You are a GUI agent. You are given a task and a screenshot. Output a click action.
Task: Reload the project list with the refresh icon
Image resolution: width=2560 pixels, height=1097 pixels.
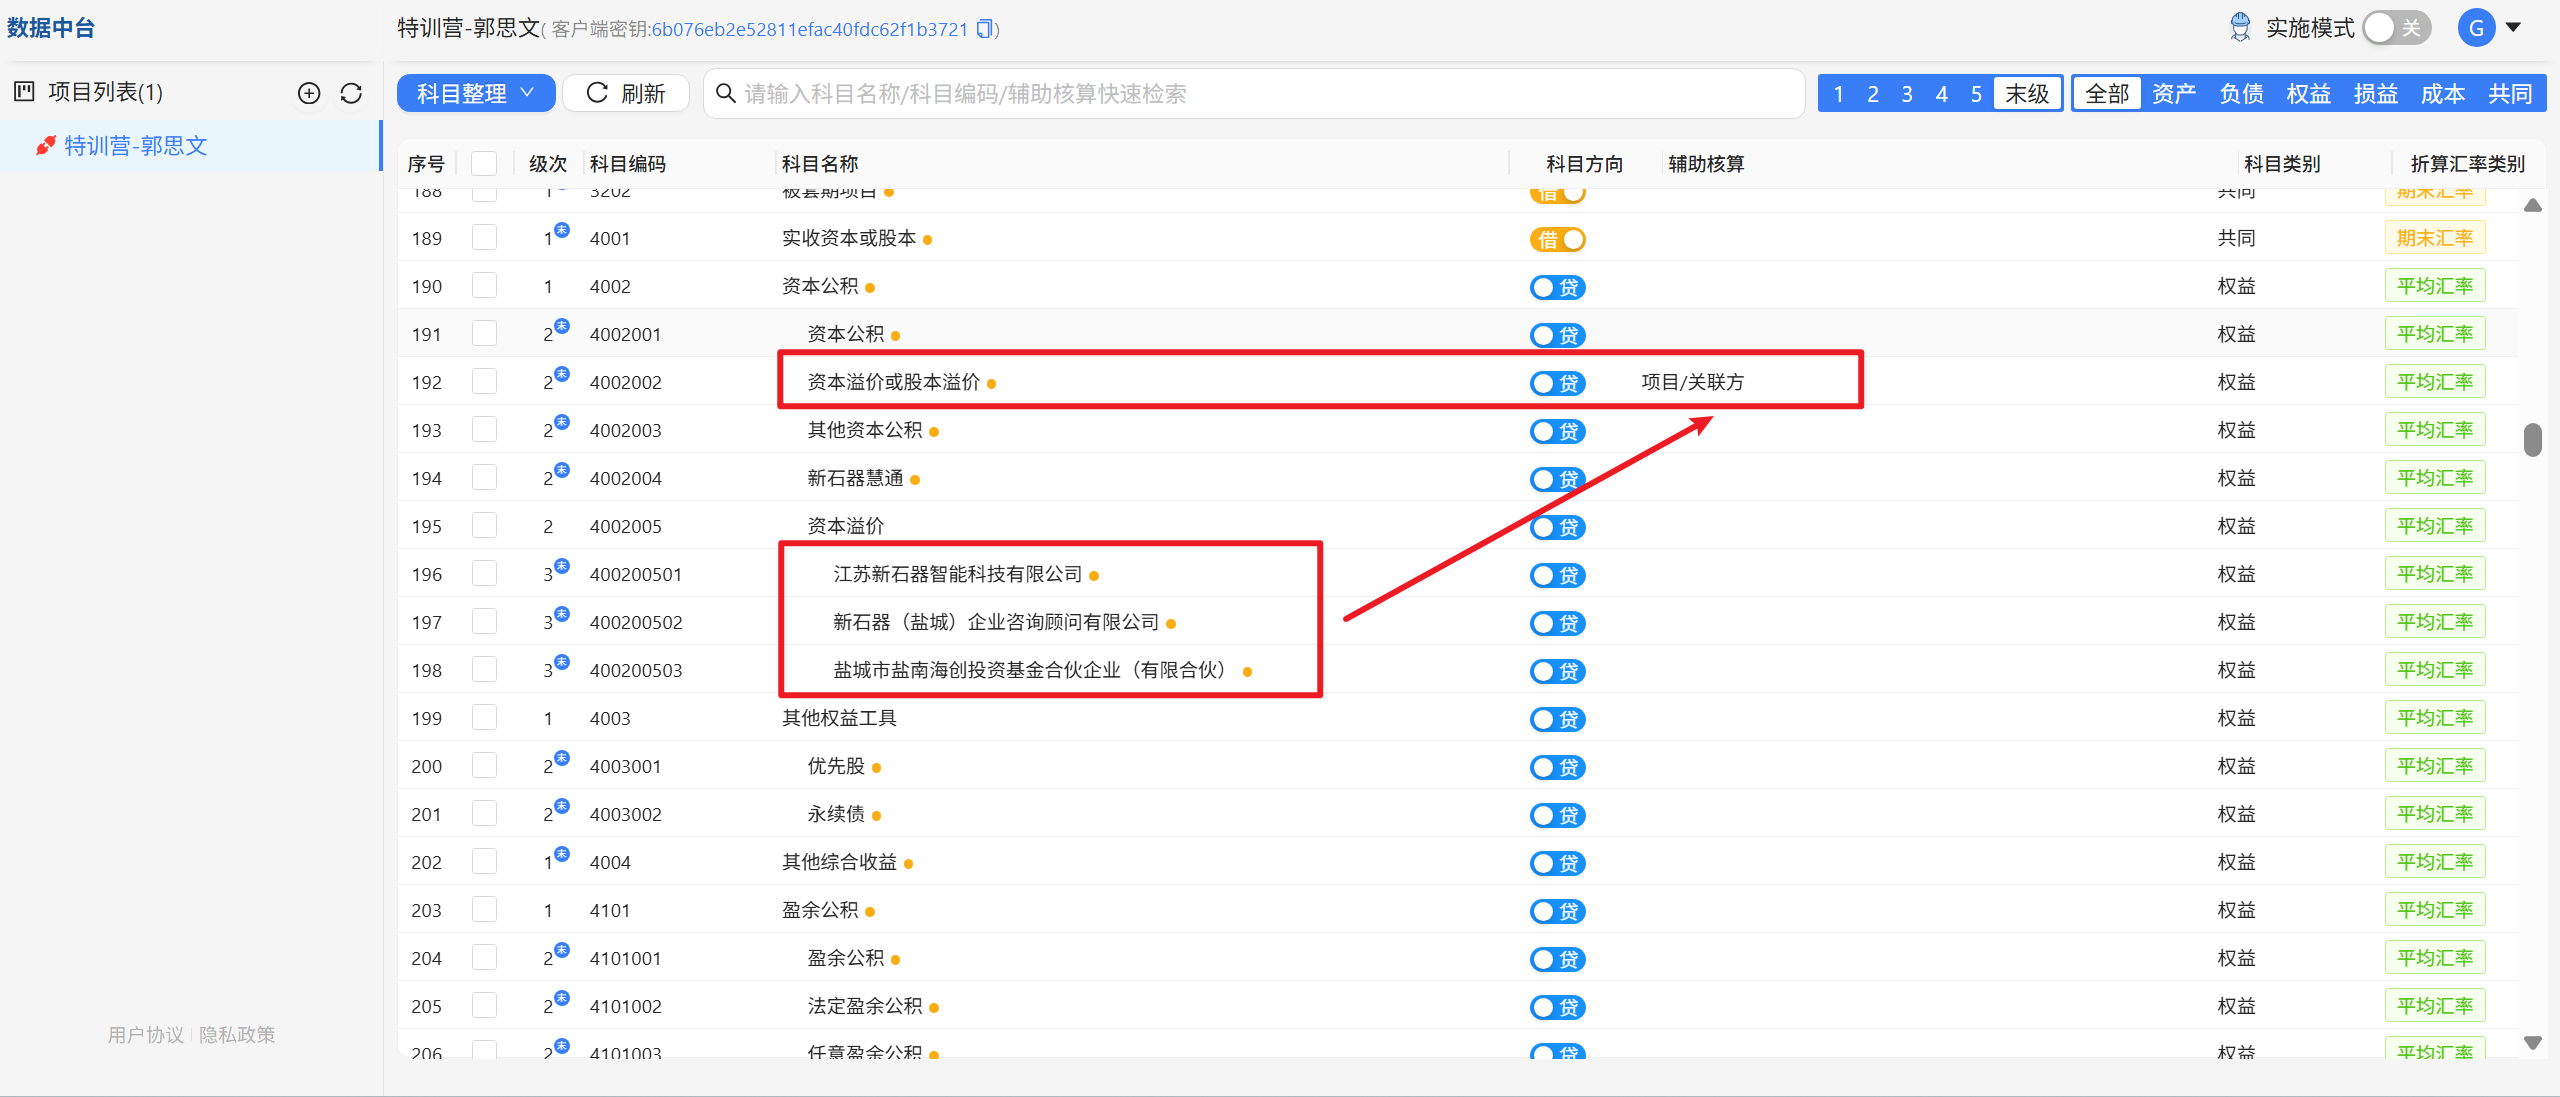pos(351,93)
